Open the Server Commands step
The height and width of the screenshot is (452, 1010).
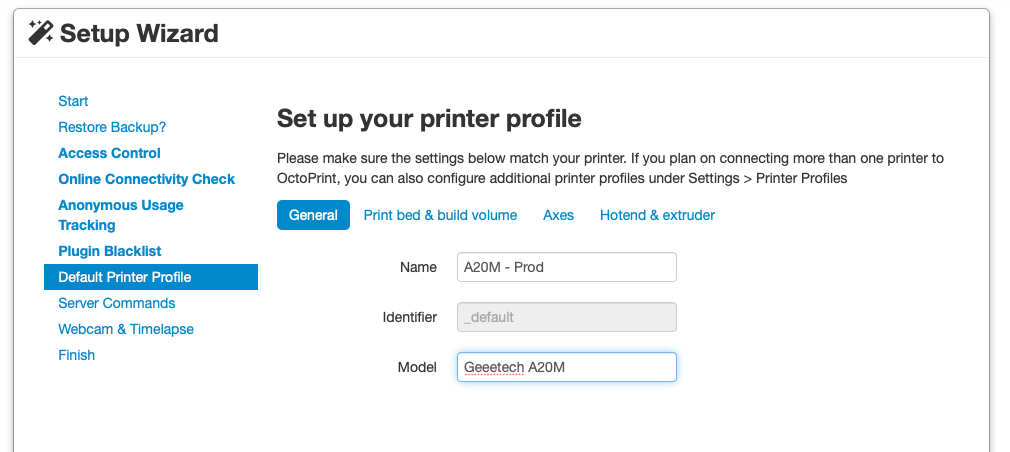(116, 303)
